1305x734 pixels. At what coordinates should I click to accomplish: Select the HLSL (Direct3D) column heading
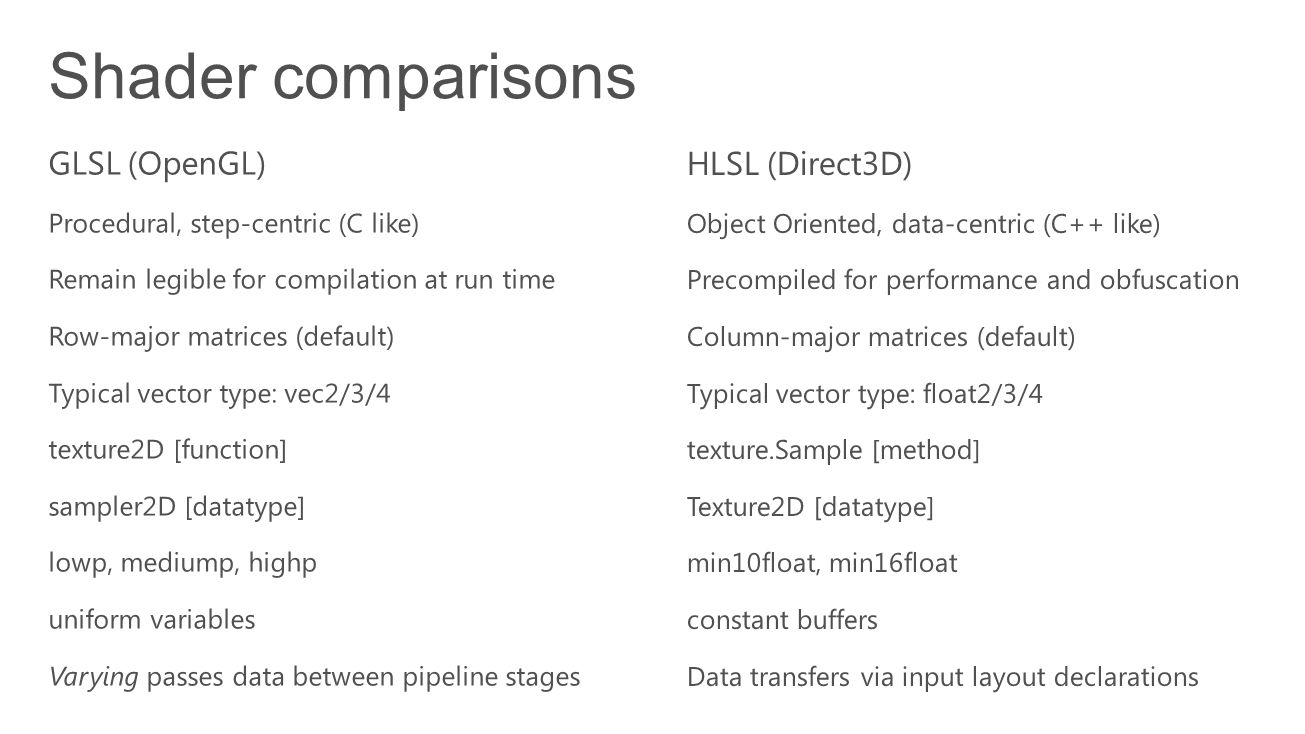click(x=799, y=164)
